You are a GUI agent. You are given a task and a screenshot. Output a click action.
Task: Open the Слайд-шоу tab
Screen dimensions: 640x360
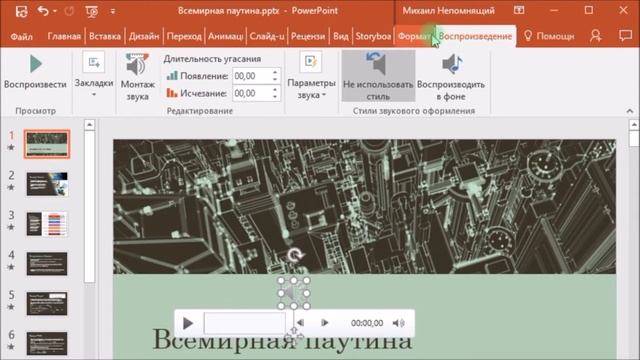coord(267,36)
